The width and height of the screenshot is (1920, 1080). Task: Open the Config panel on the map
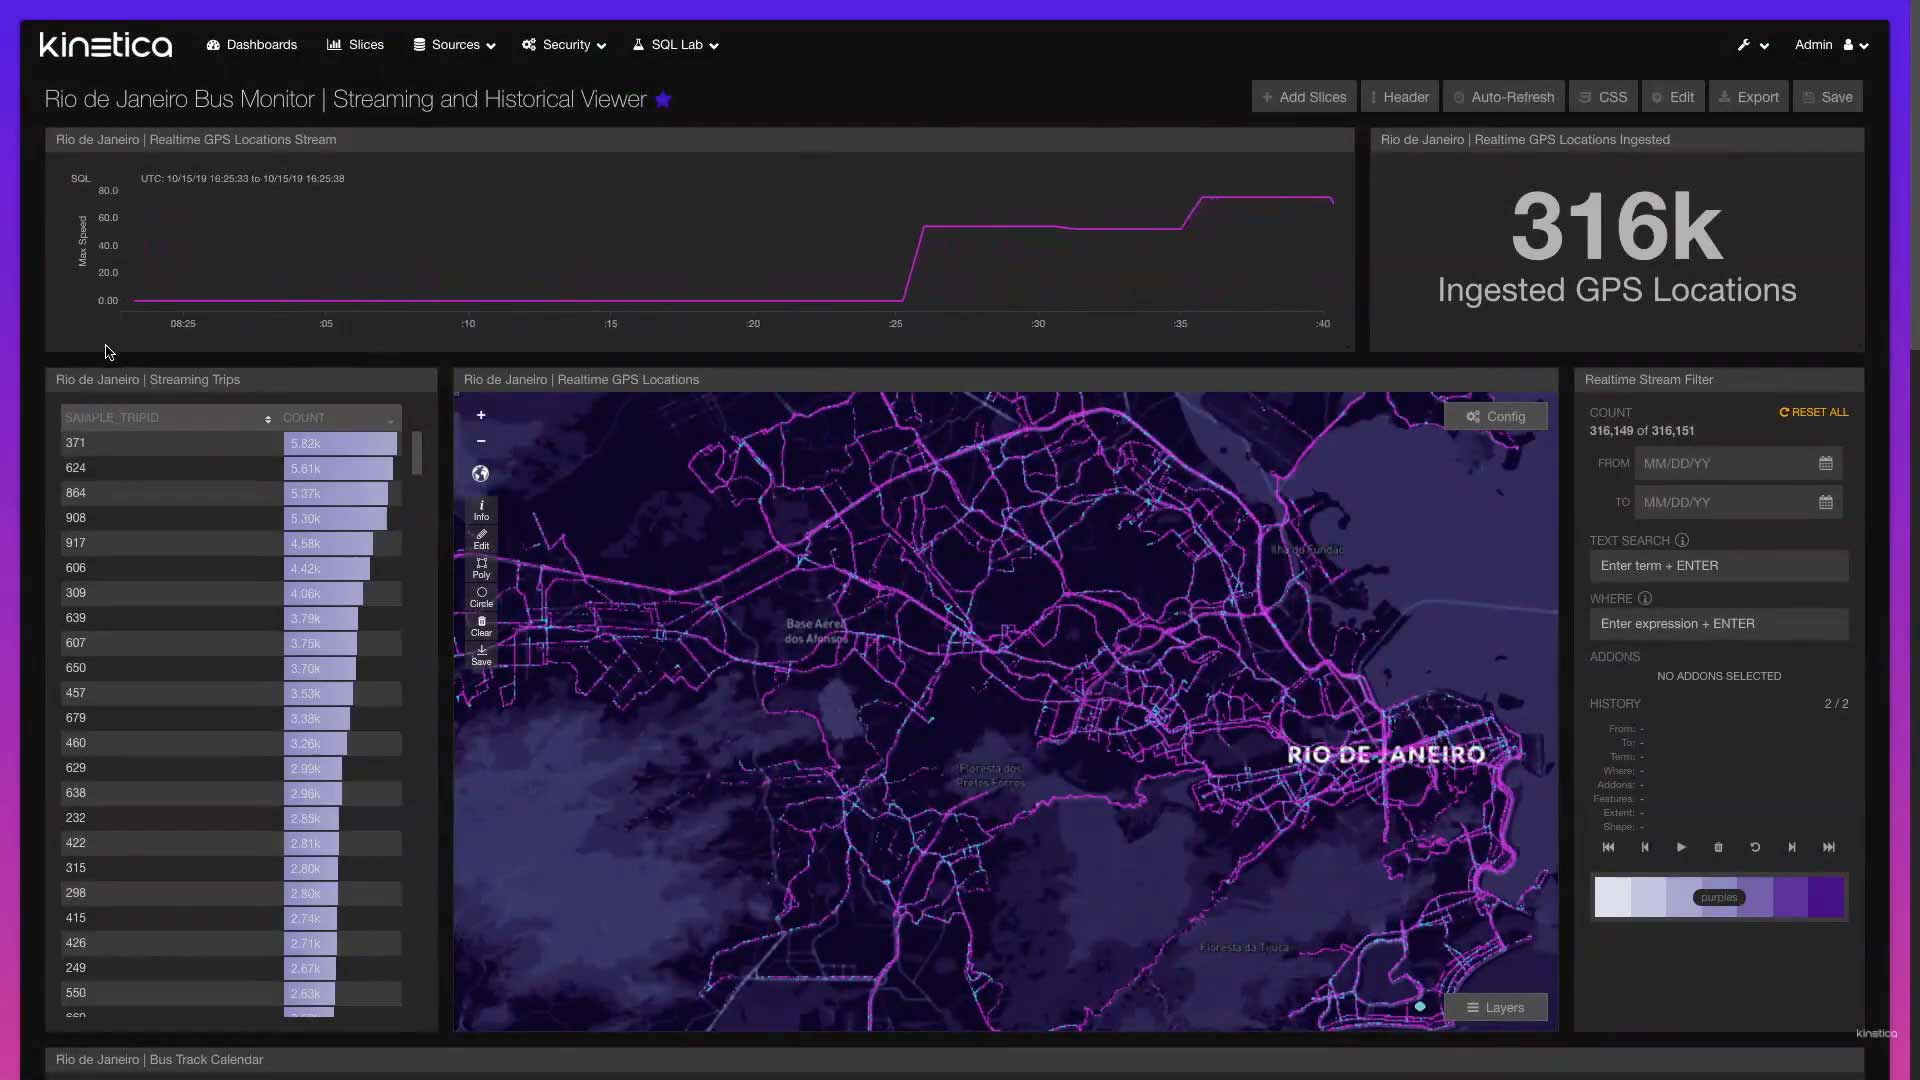pos(1496,416)
